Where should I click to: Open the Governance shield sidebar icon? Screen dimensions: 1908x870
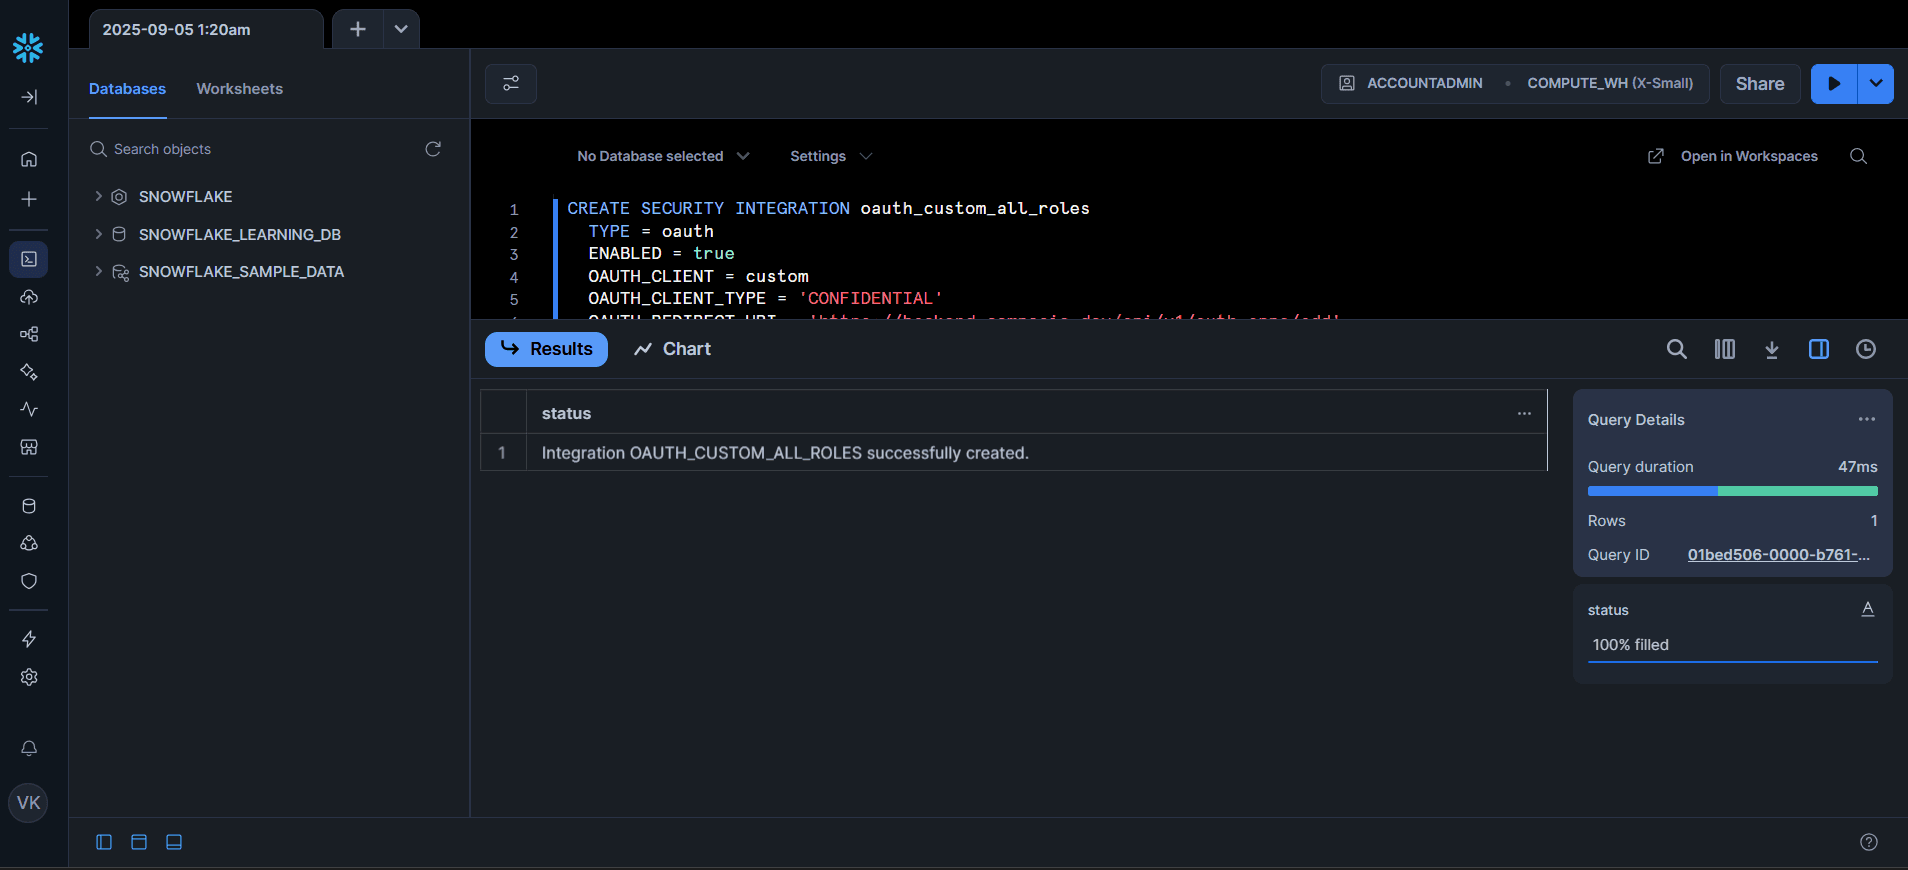(x=29, y=581)
